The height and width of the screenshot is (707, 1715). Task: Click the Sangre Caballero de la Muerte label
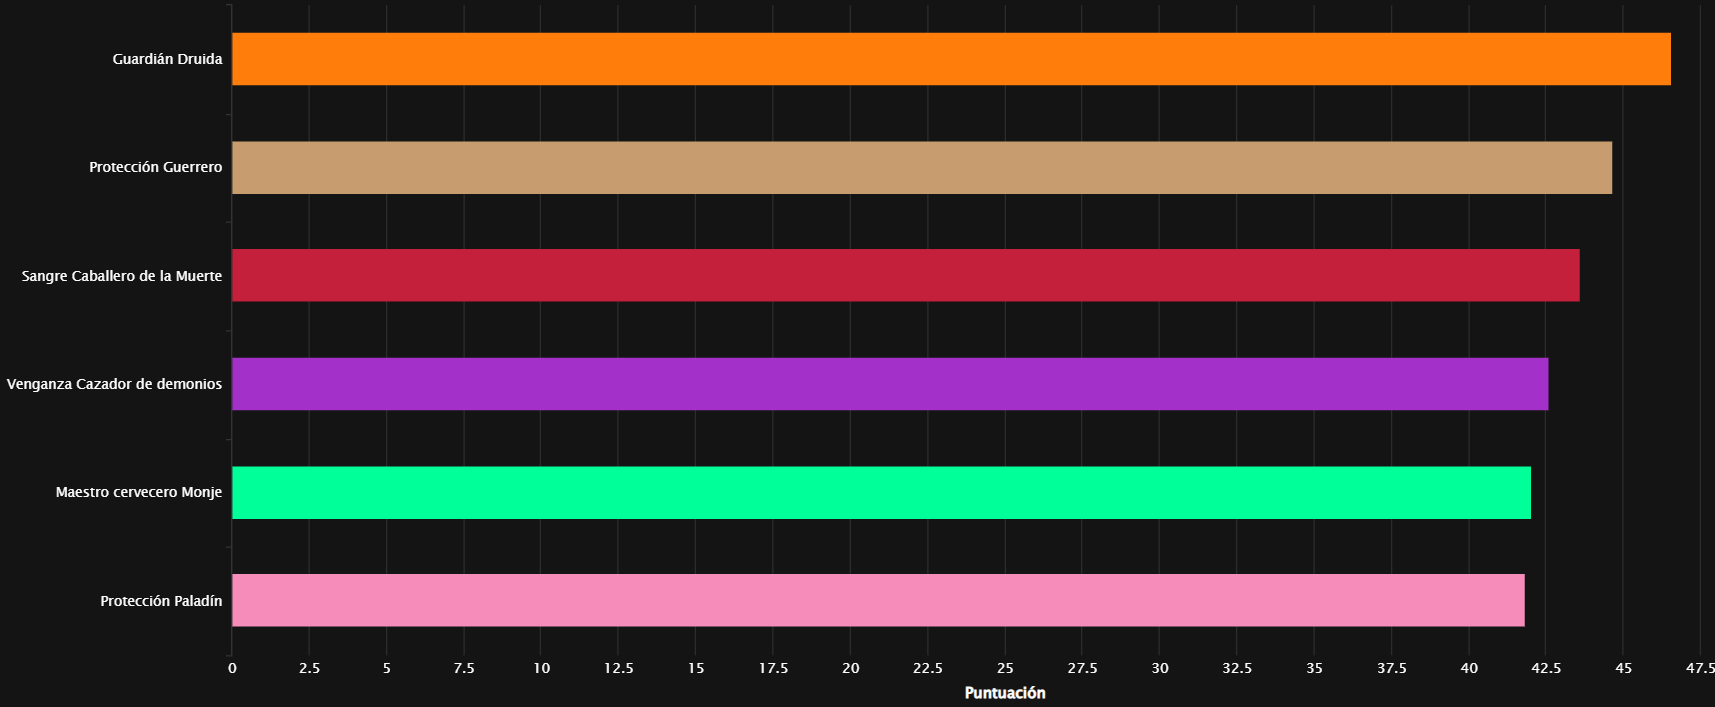coord(122,276)
